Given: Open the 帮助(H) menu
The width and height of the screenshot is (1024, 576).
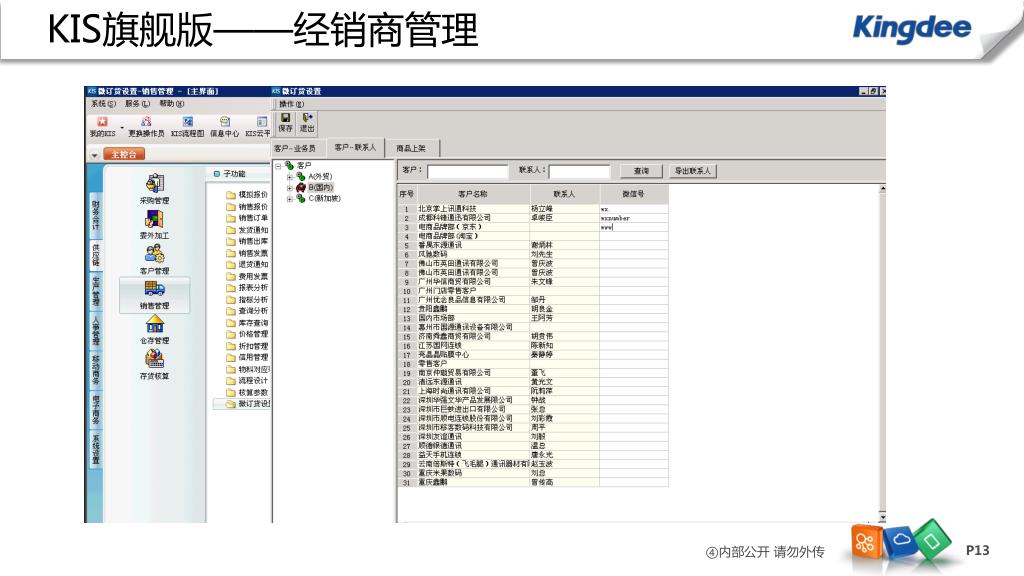Looking at the screenshot, I should pos(172,104).
